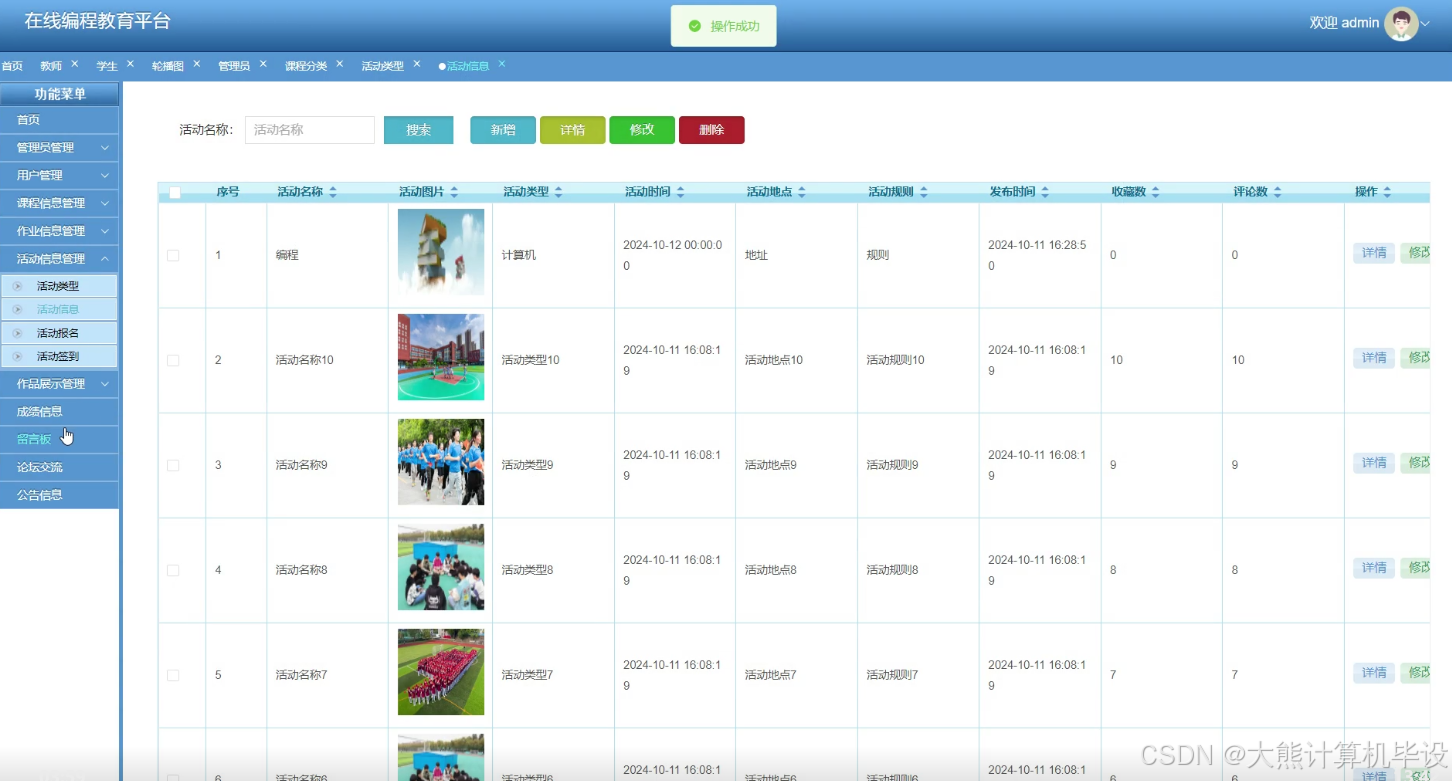This screenshot has height=781, width=1452.
Task: Close the 课程分类 tab
Action: click(340, 64)
